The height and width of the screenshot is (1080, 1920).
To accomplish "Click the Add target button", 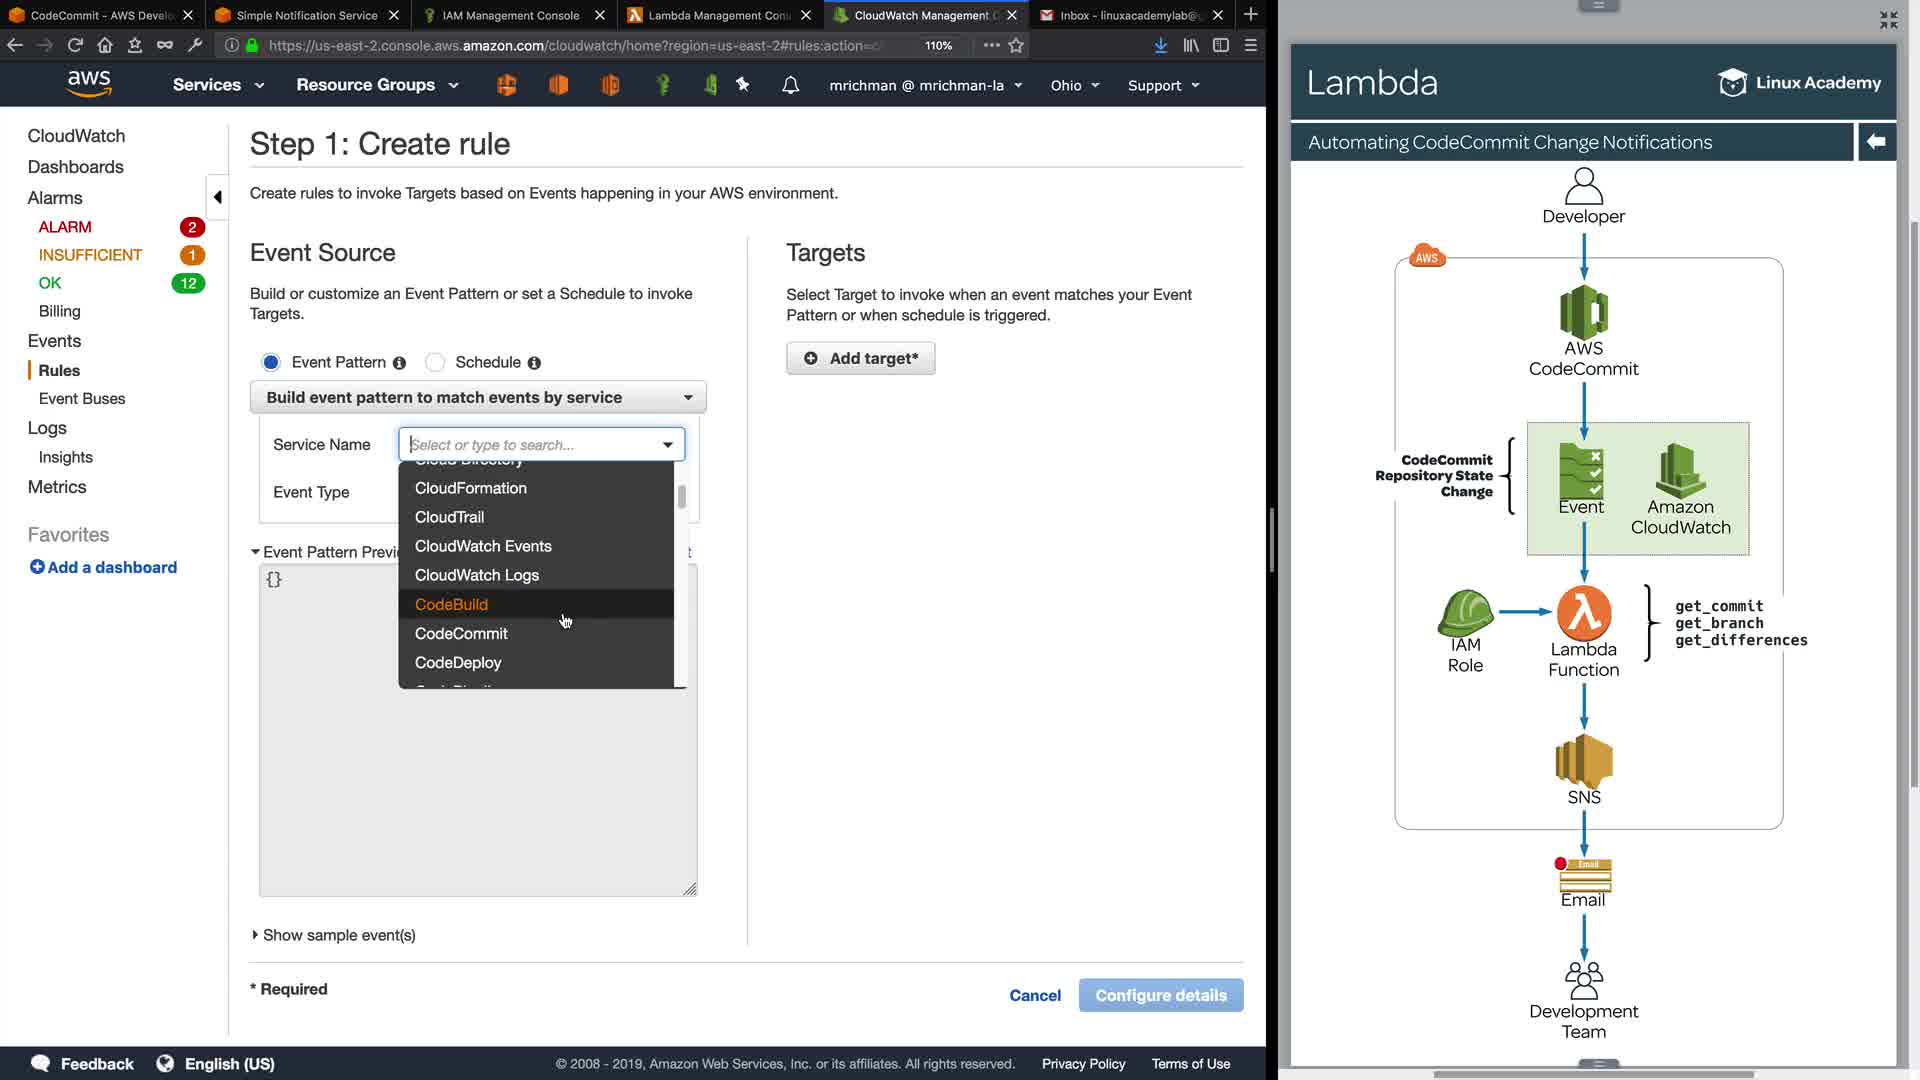I will (x=860, y=358).
